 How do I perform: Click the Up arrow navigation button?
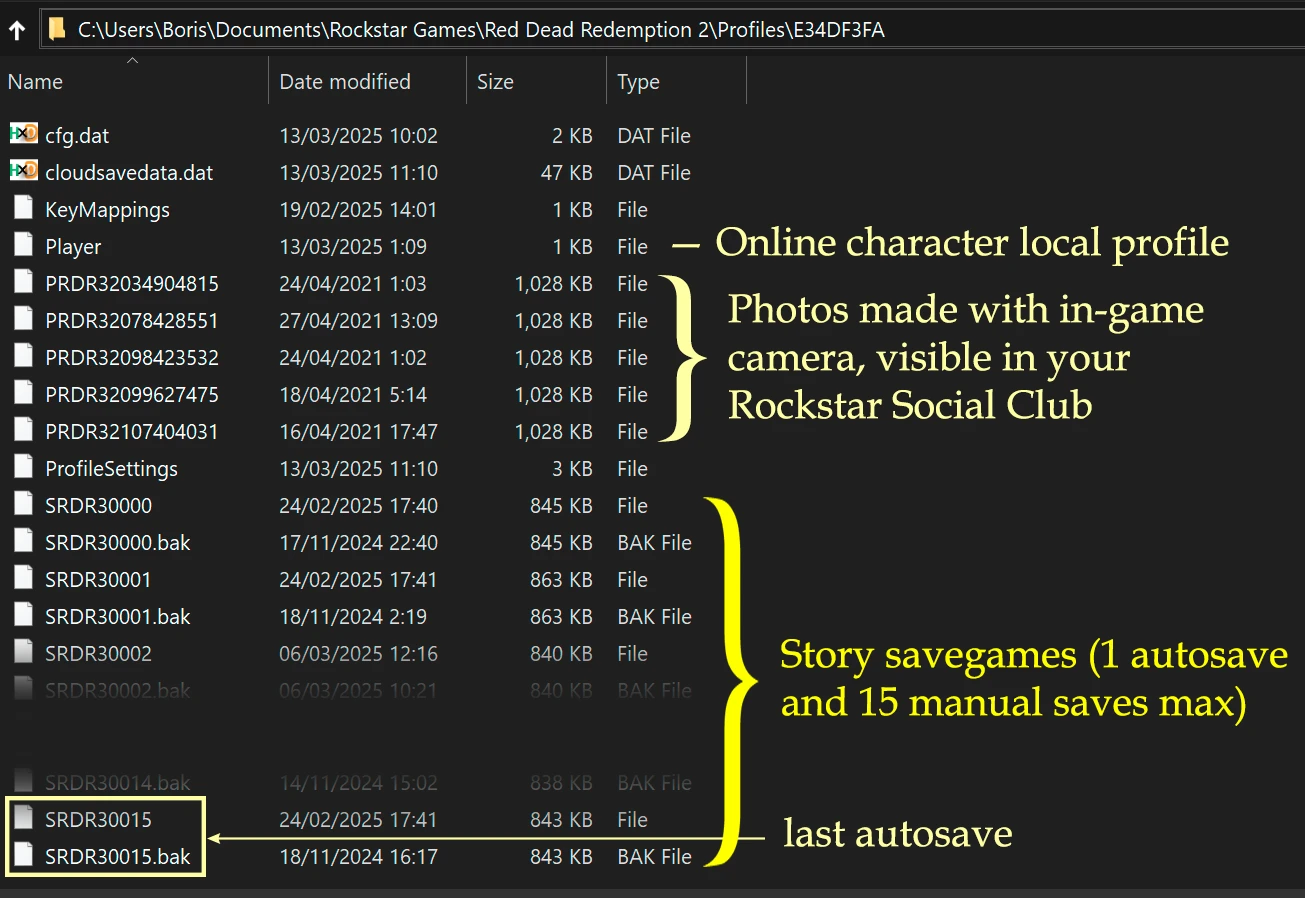point(16,30)
